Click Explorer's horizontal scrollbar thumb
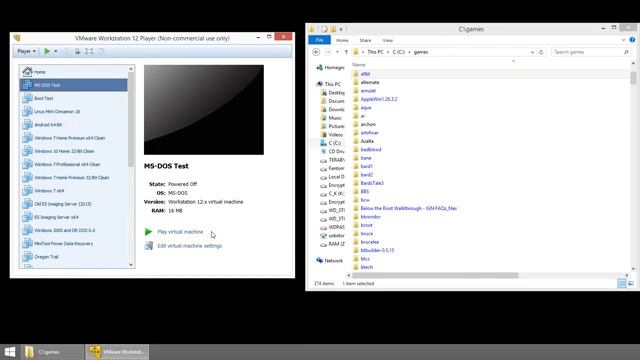 point(435,276)
